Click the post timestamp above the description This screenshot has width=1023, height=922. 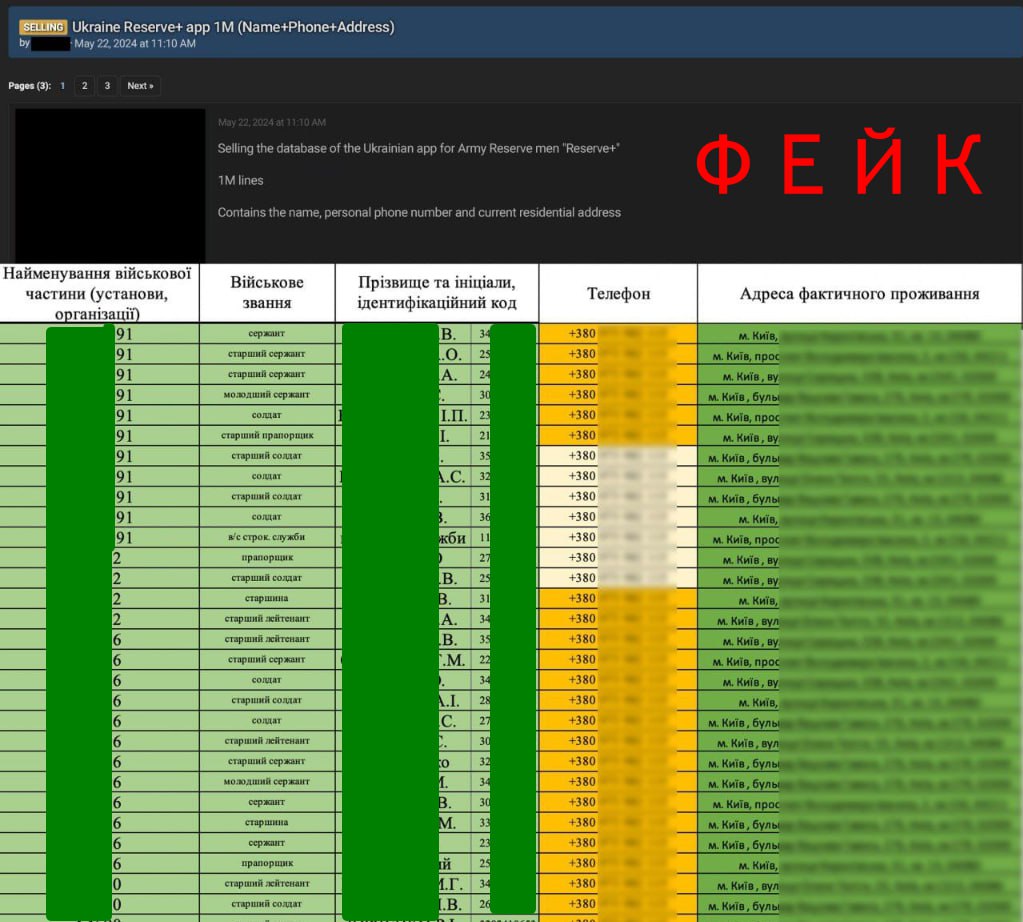click(271, 122)
